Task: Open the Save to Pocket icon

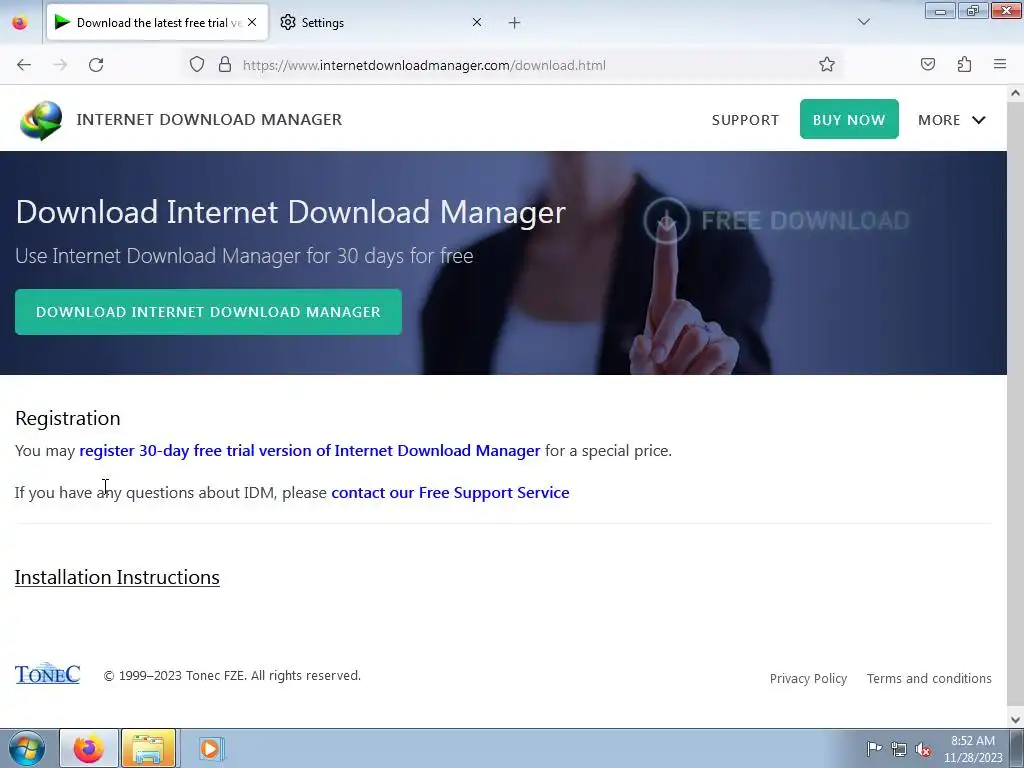Action: coord(927,65)
